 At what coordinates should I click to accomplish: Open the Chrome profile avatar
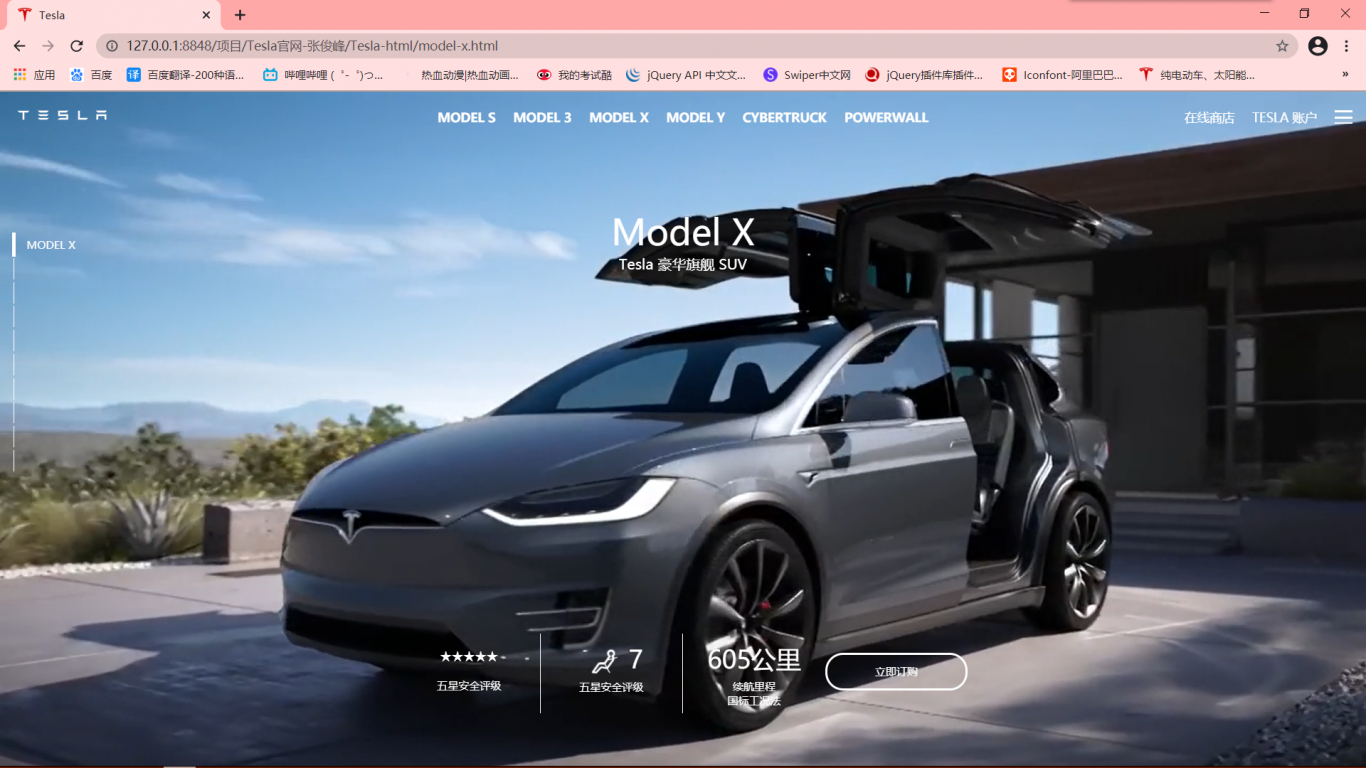pyautogui.click(x=1318, y=46)
